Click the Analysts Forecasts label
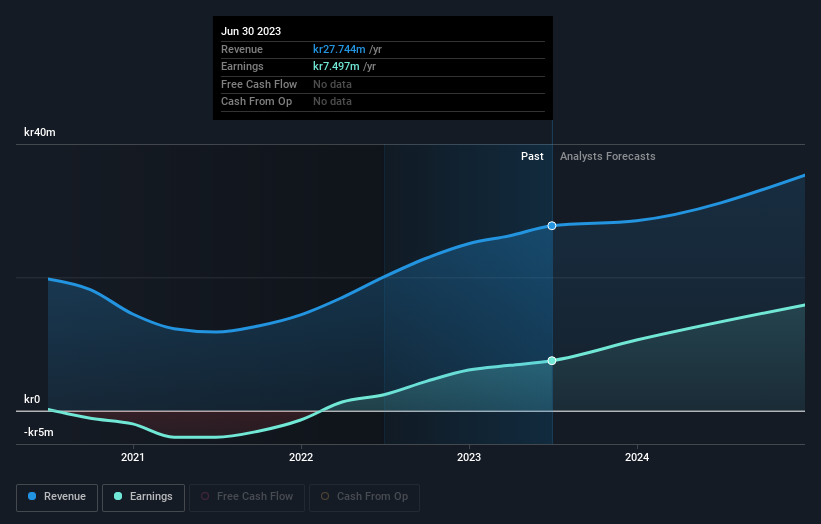The width and height of the screenshot is (821, 524). (x=607, y=157)
